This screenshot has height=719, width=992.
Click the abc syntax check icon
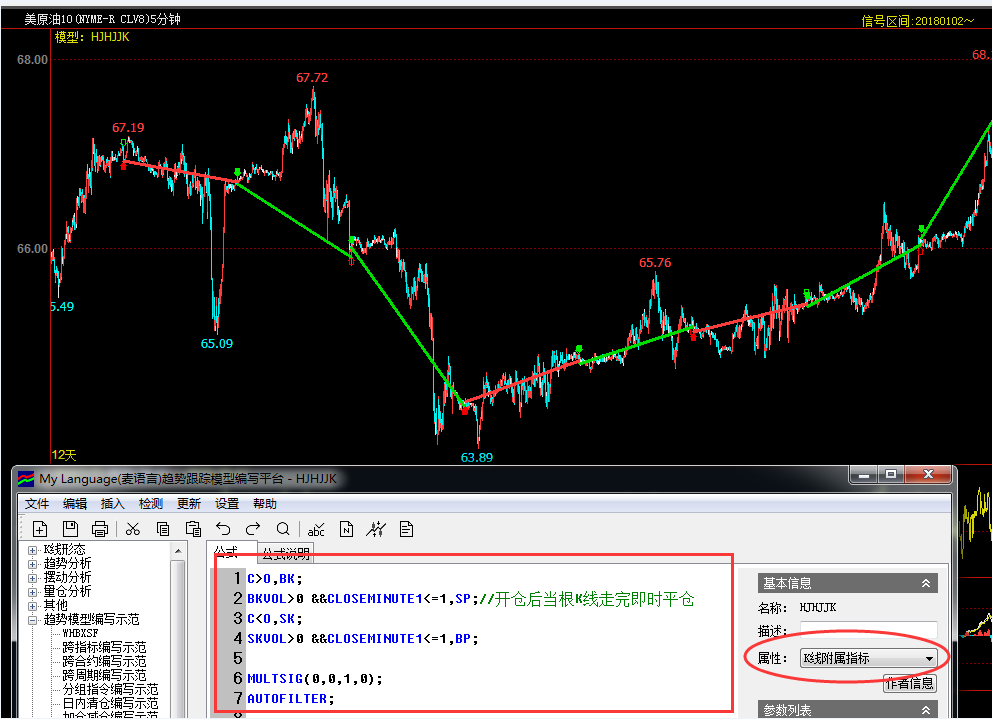point(316,529)
